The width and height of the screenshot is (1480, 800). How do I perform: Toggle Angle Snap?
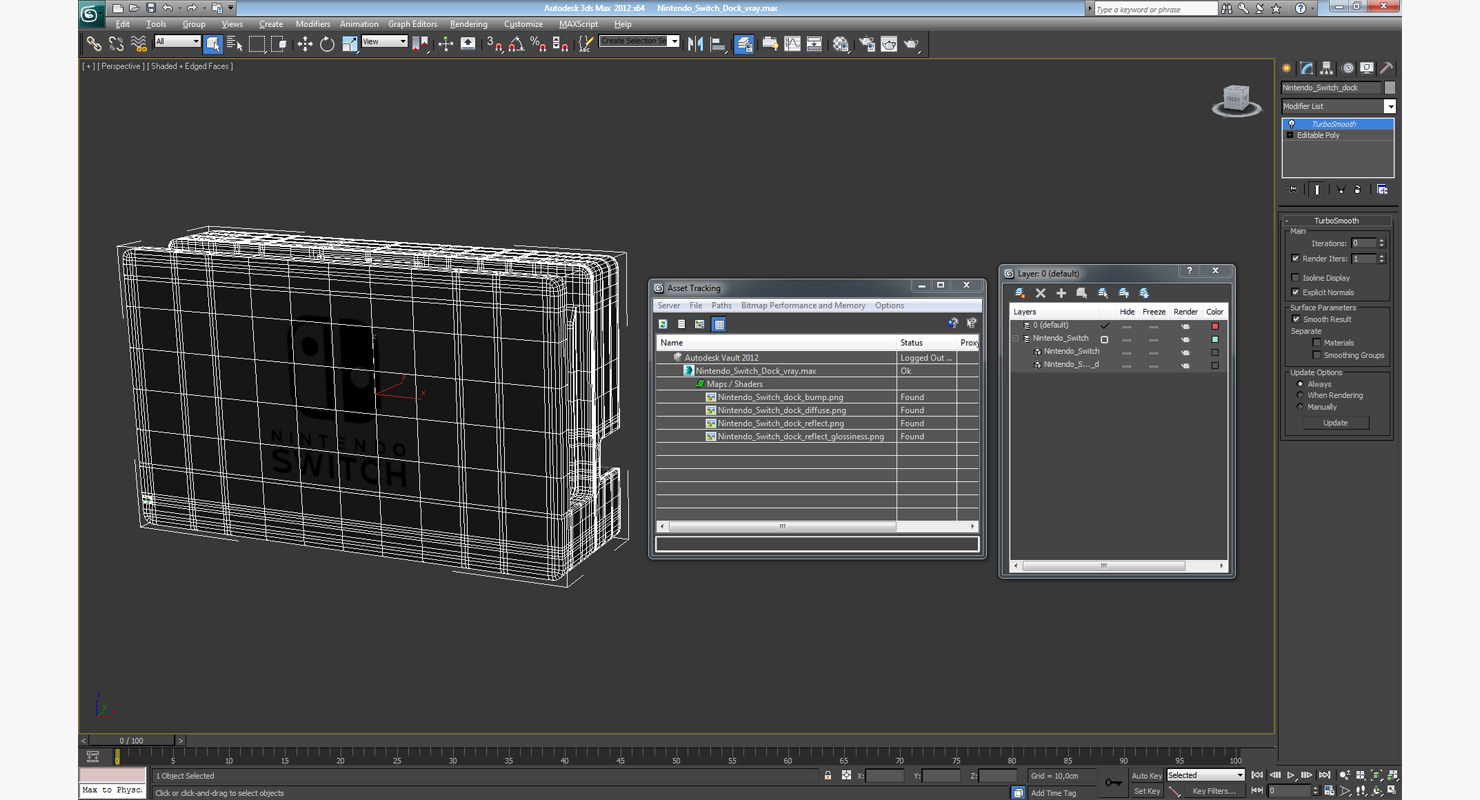pyautogui.click(x=516, y=44)
